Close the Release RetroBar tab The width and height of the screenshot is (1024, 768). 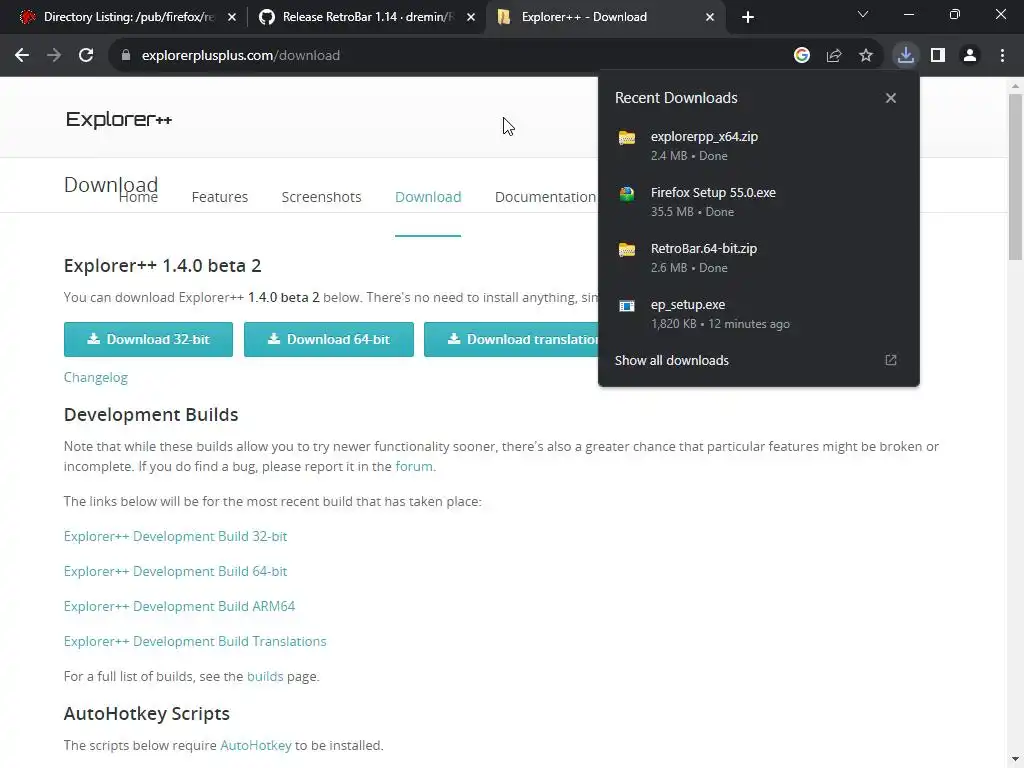(x=471, y=17)
